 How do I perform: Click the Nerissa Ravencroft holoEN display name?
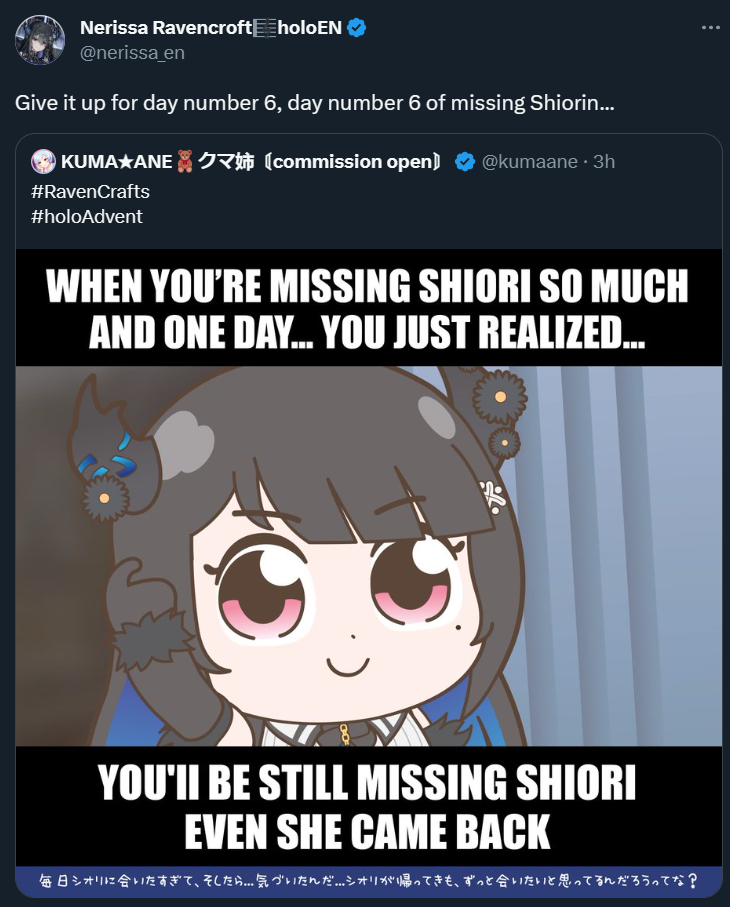point(211,28)
